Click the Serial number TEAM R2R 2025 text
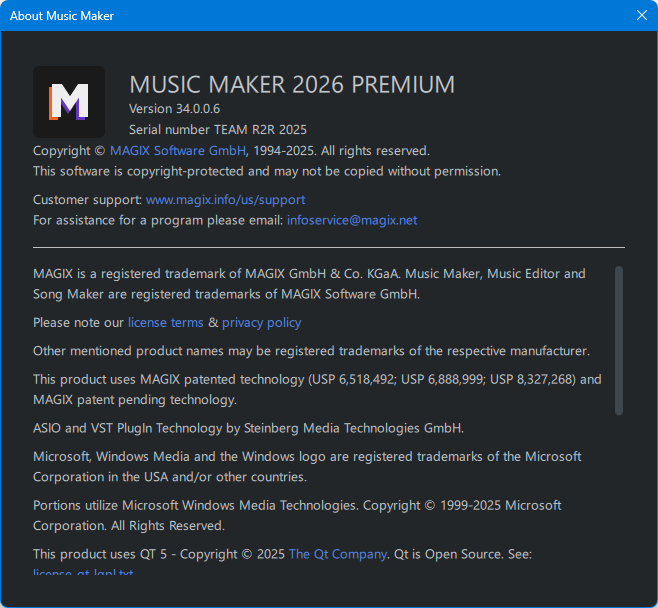 click(217, 129)
